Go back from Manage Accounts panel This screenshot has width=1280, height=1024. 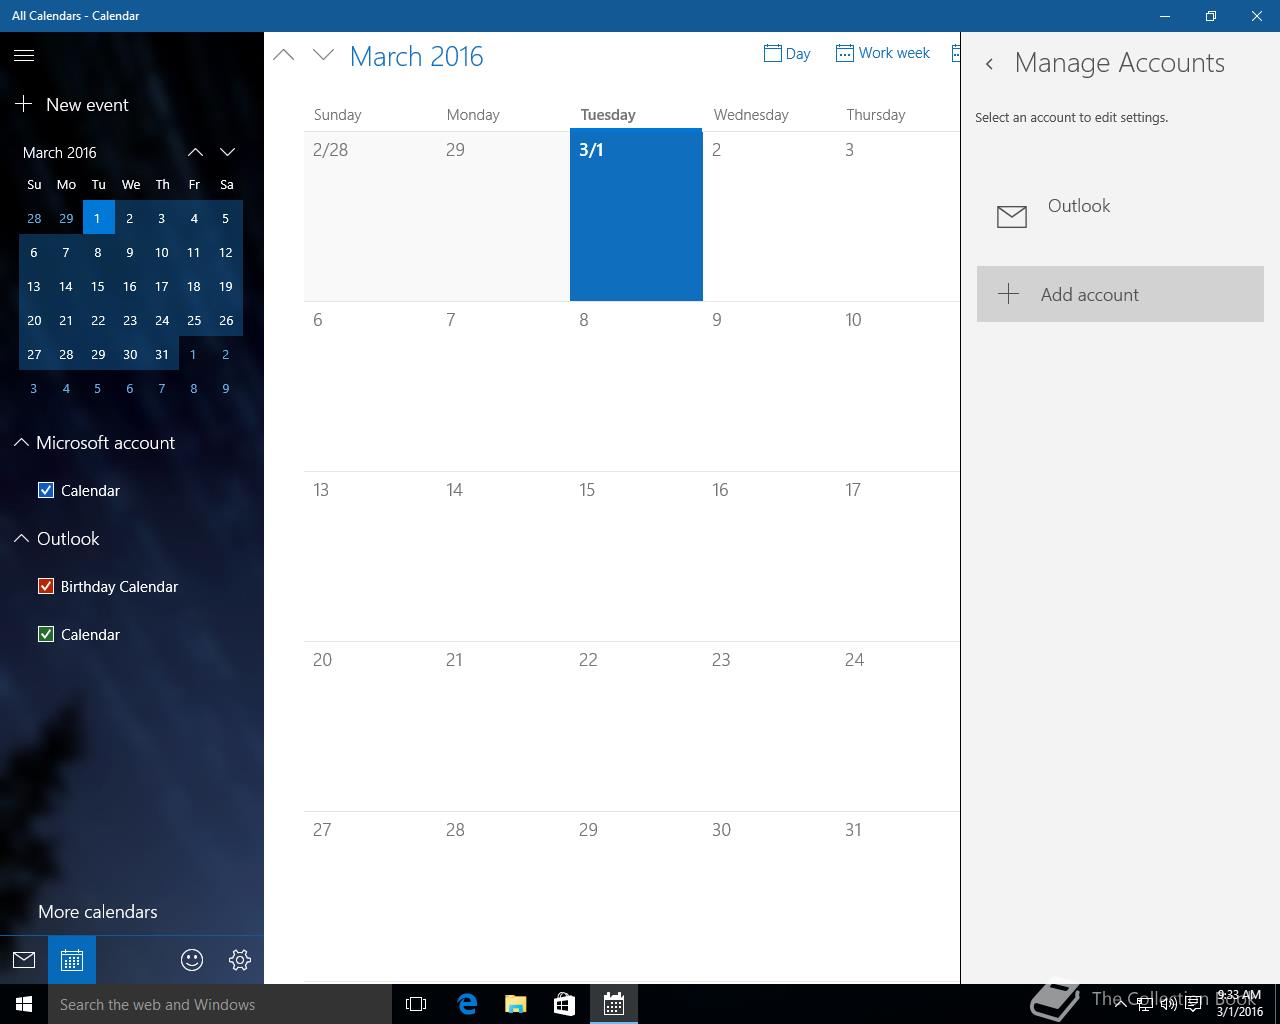coord(989,64)
